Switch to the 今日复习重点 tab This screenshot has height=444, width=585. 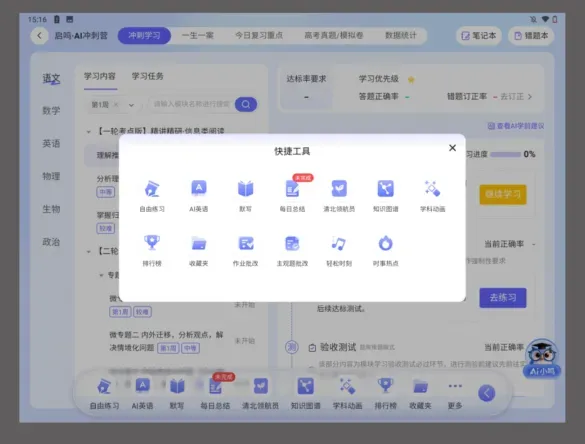click(259, 35)
